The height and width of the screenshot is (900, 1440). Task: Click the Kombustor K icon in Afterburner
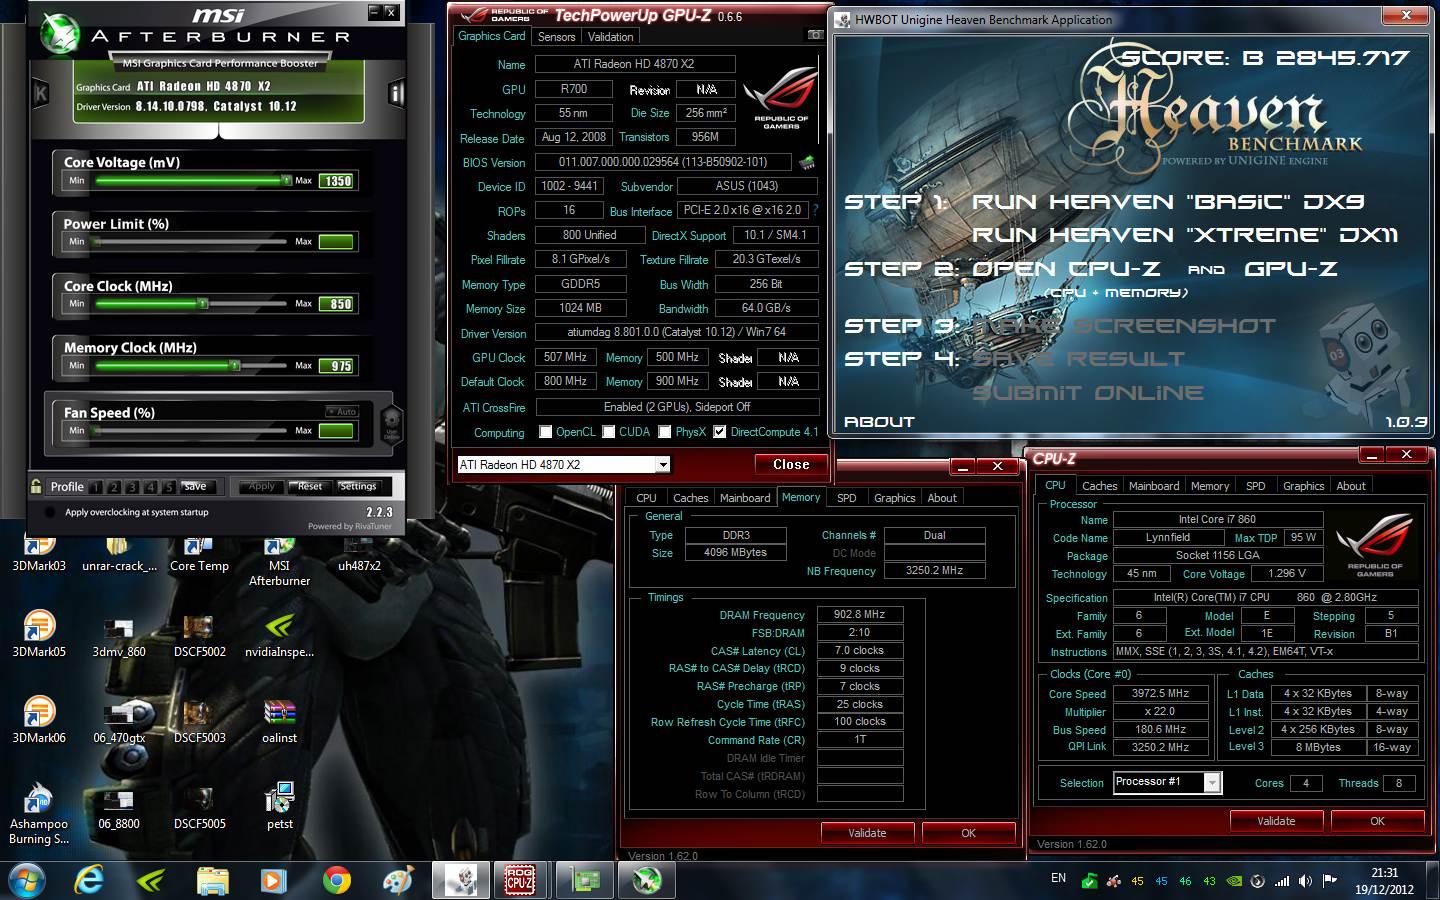[41, 94]
